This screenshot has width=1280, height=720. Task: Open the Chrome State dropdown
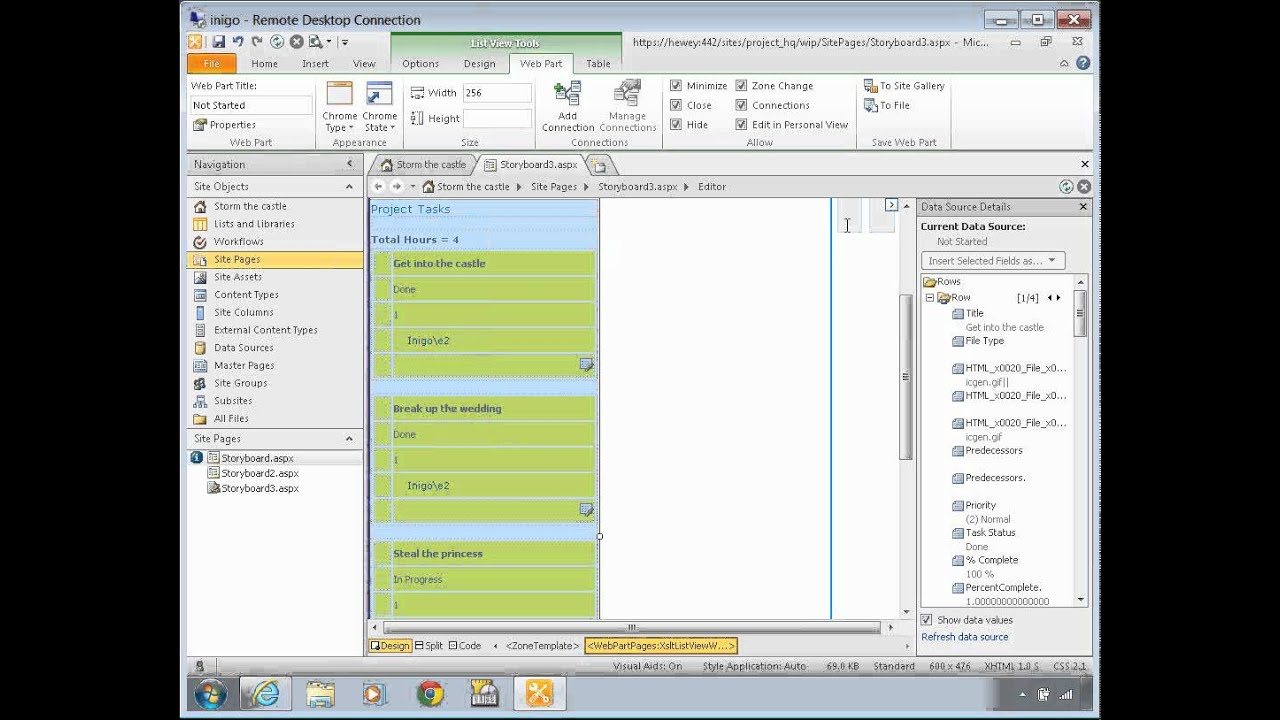point(380,107)
